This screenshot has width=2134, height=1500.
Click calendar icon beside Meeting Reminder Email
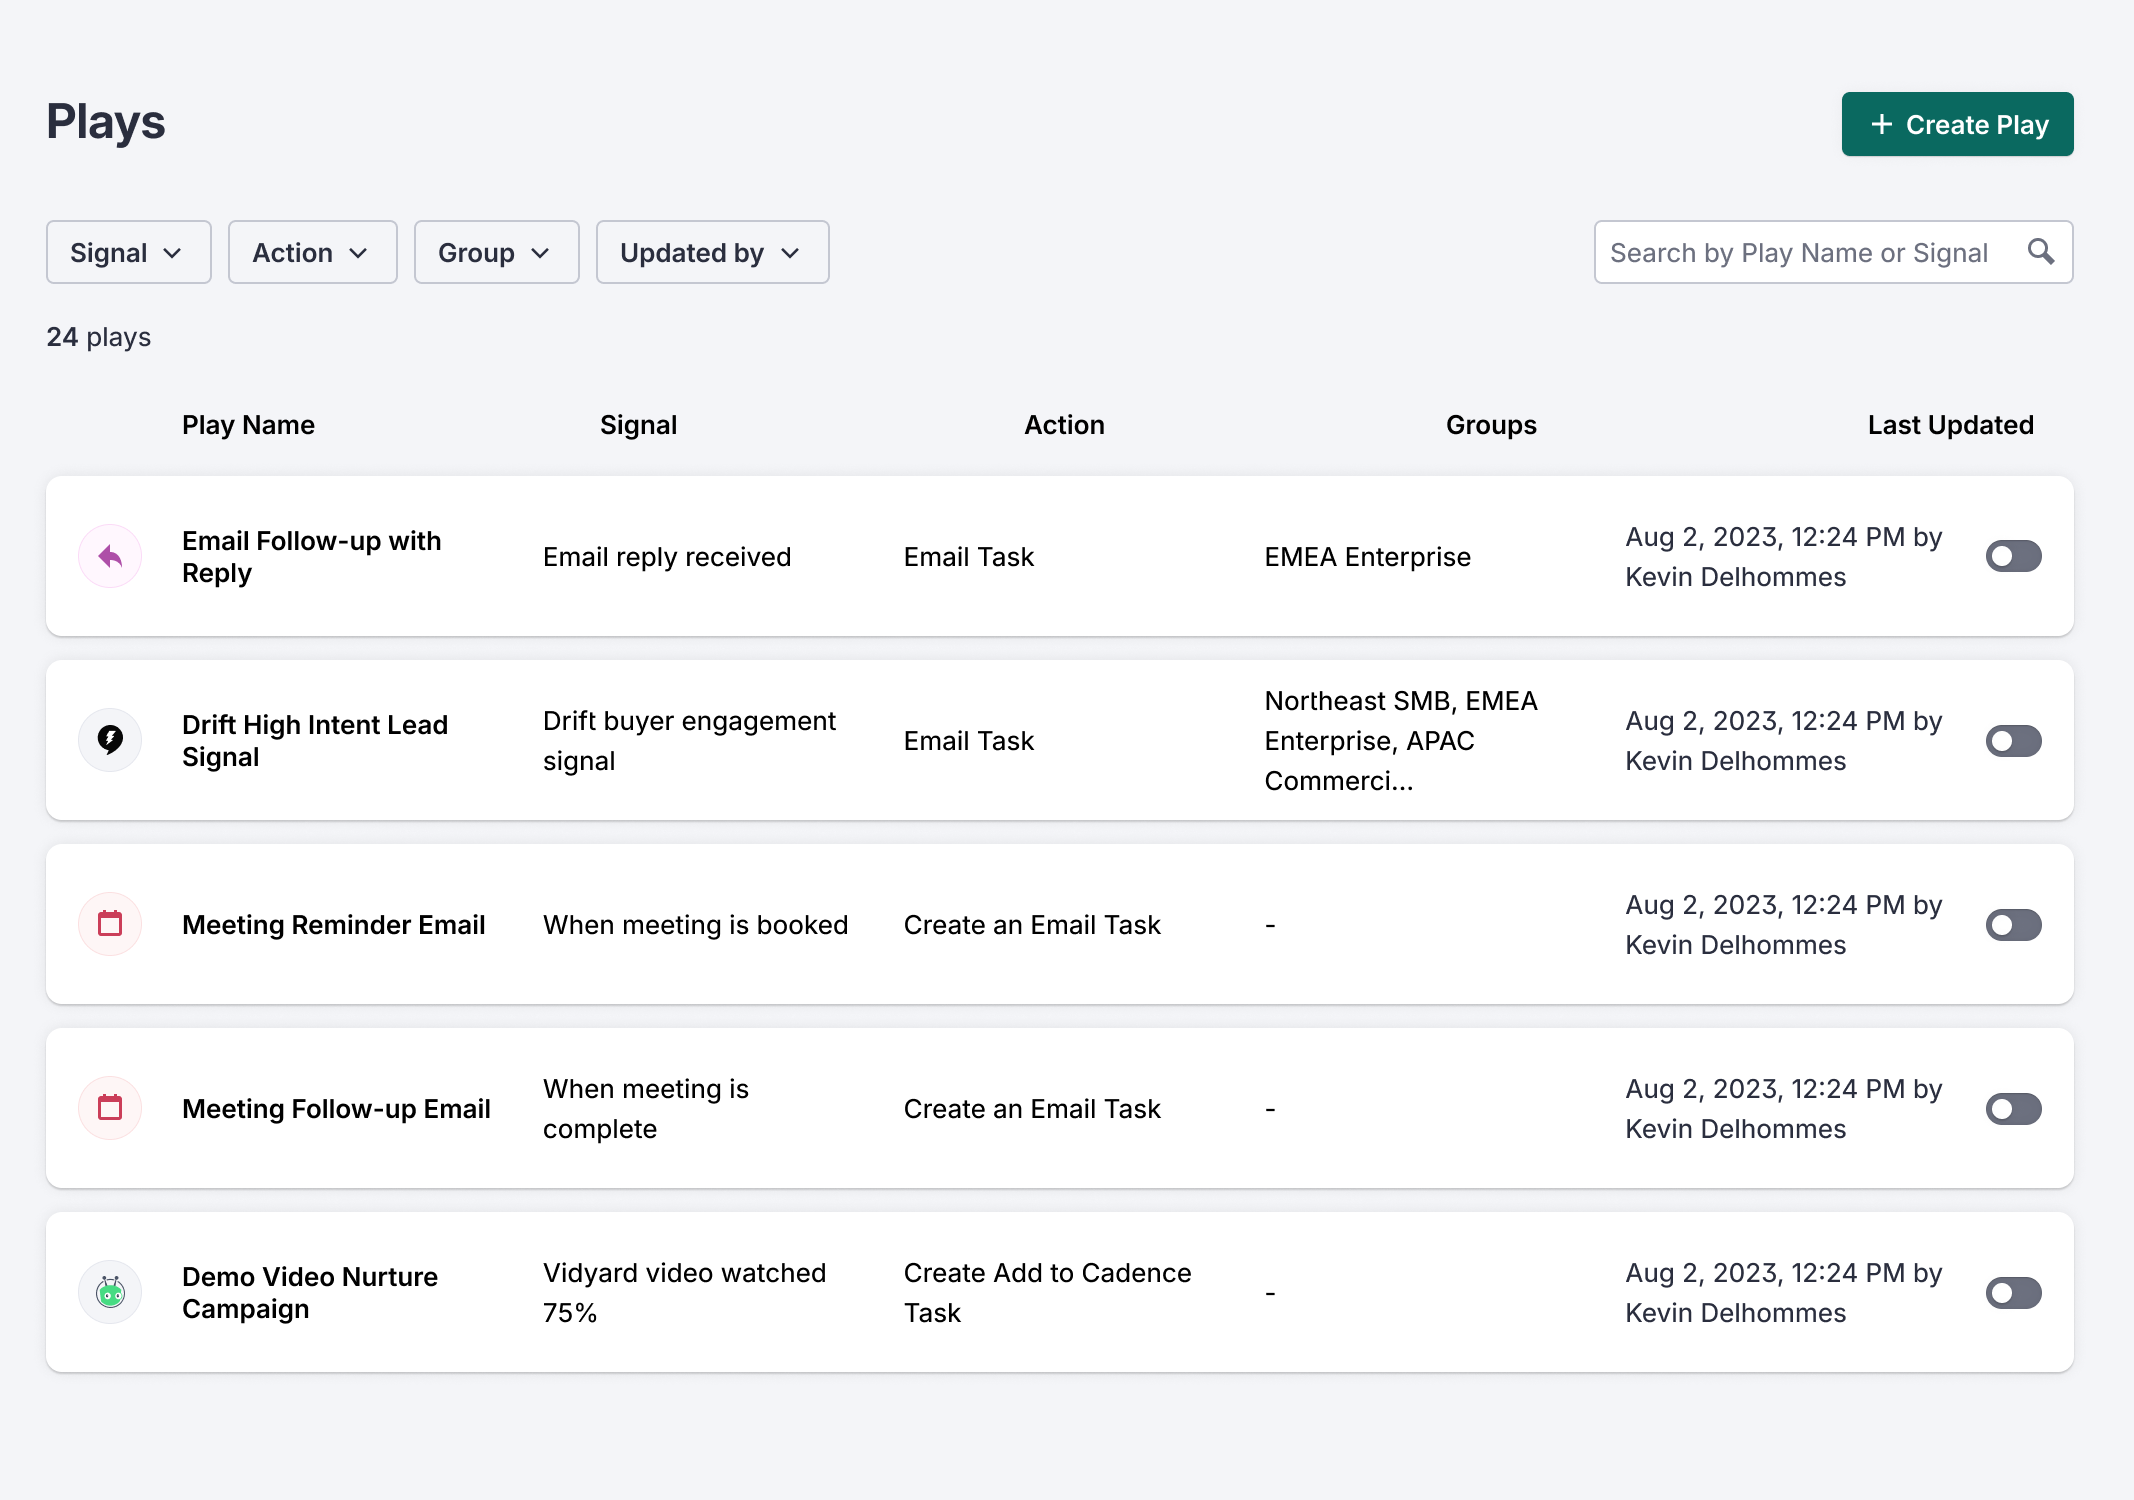click(110, 924)
